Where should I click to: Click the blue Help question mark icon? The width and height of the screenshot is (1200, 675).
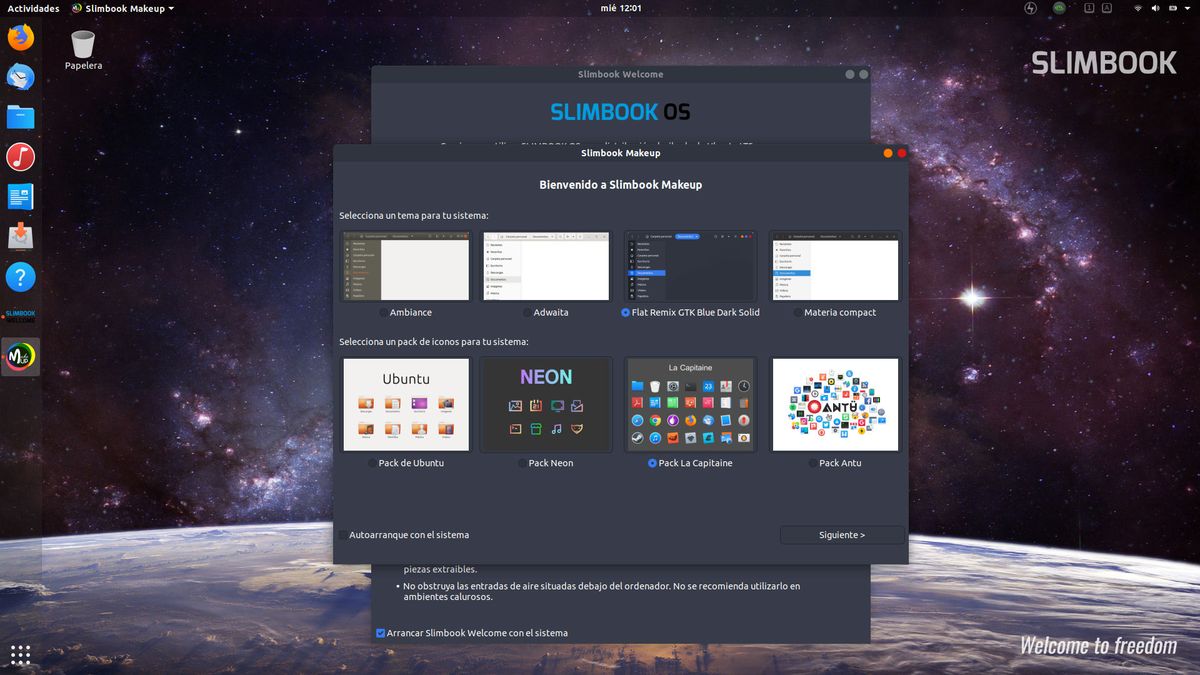[x=20, y=277]
